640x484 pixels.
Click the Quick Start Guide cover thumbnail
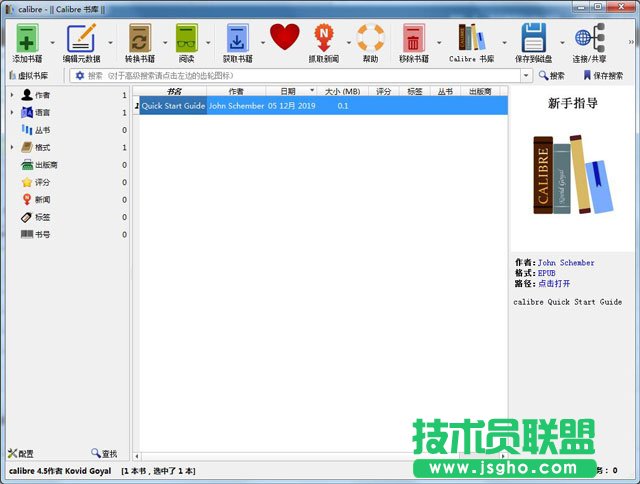tap(573, 176)
